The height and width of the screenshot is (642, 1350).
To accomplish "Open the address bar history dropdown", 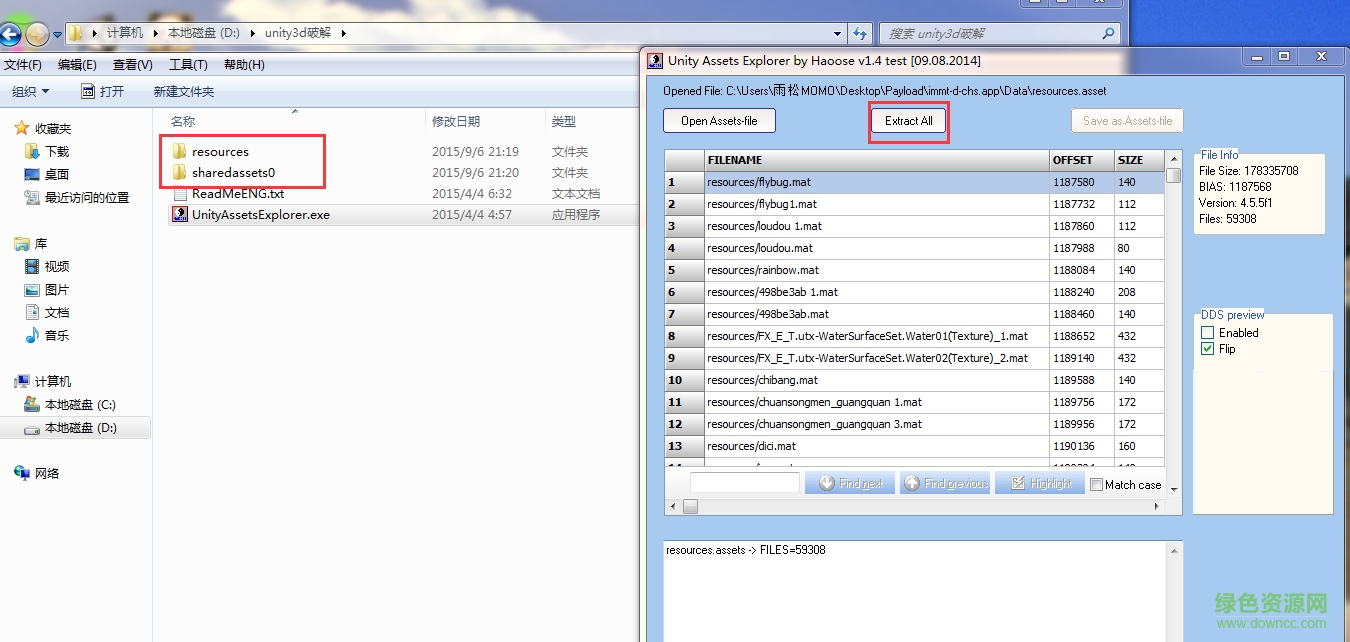I will (x=838, y=33).
